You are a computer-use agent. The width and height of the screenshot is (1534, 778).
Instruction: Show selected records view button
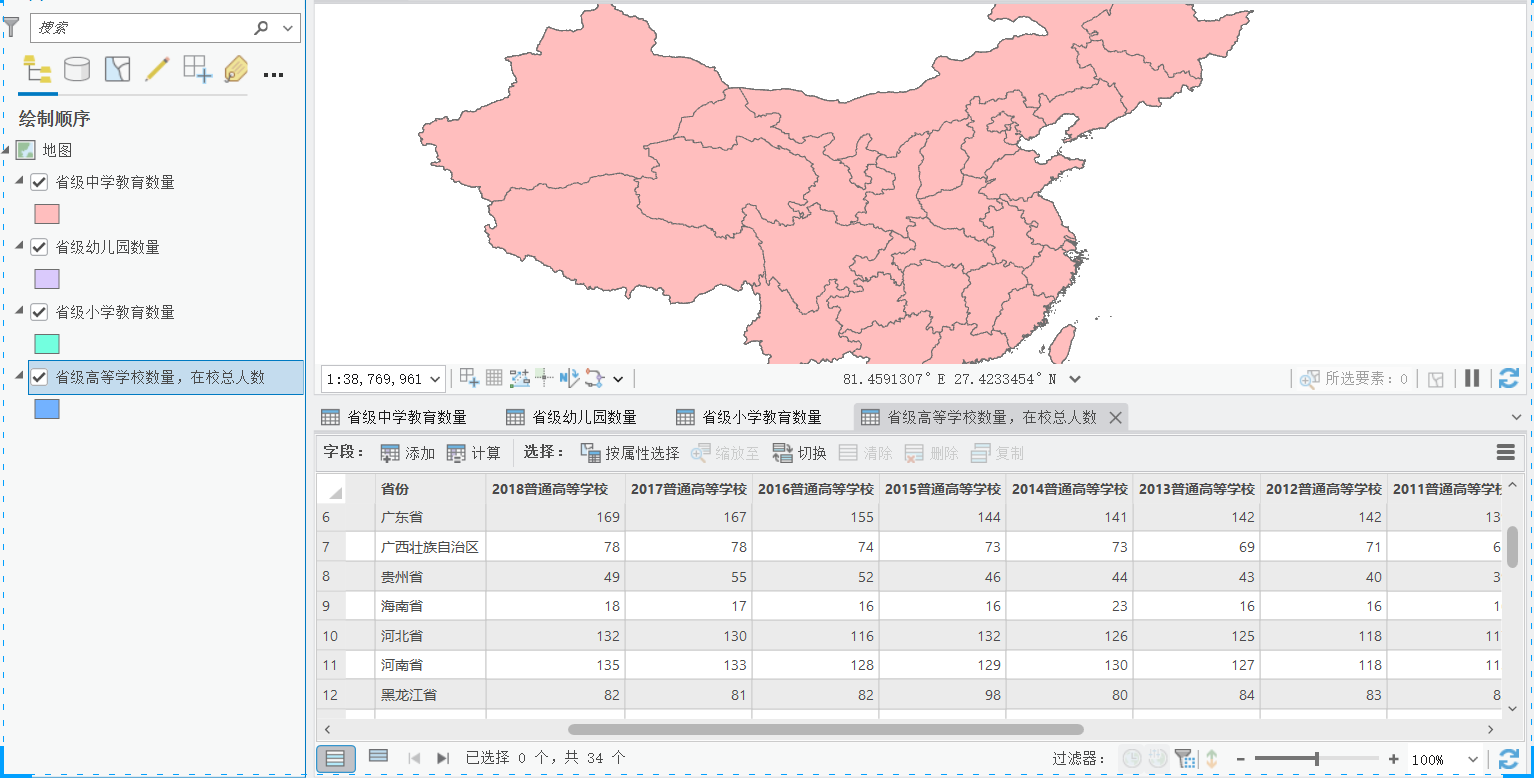click(x=378, y=757)
